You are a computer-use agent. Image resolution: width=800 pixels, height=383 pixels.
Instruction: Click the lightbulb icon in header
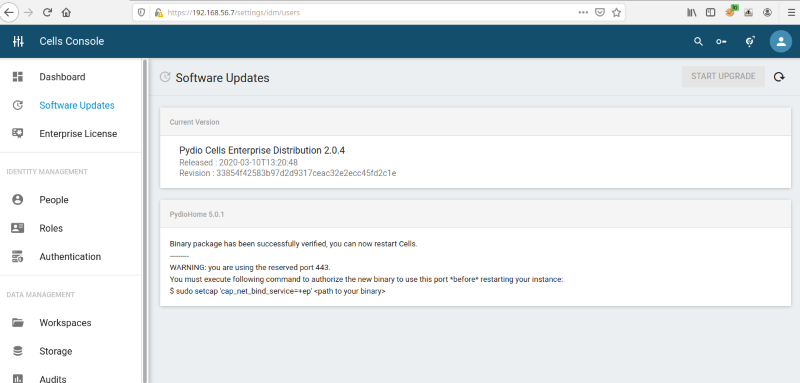pos(750,42)
